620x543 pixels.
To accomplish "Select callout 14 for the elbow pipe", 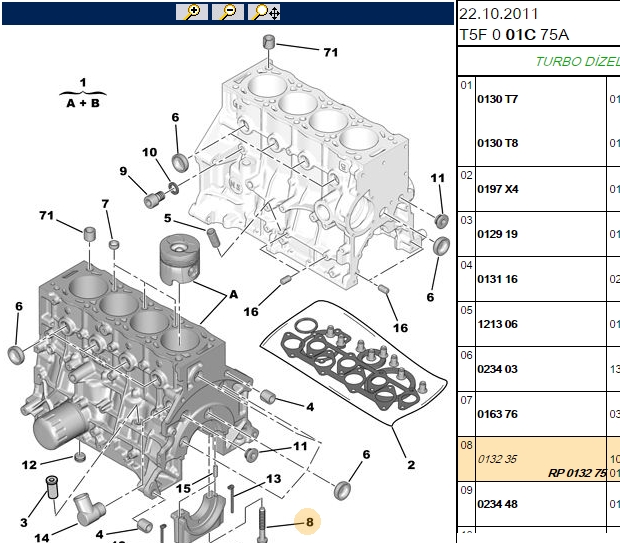I will pos(42,537).
